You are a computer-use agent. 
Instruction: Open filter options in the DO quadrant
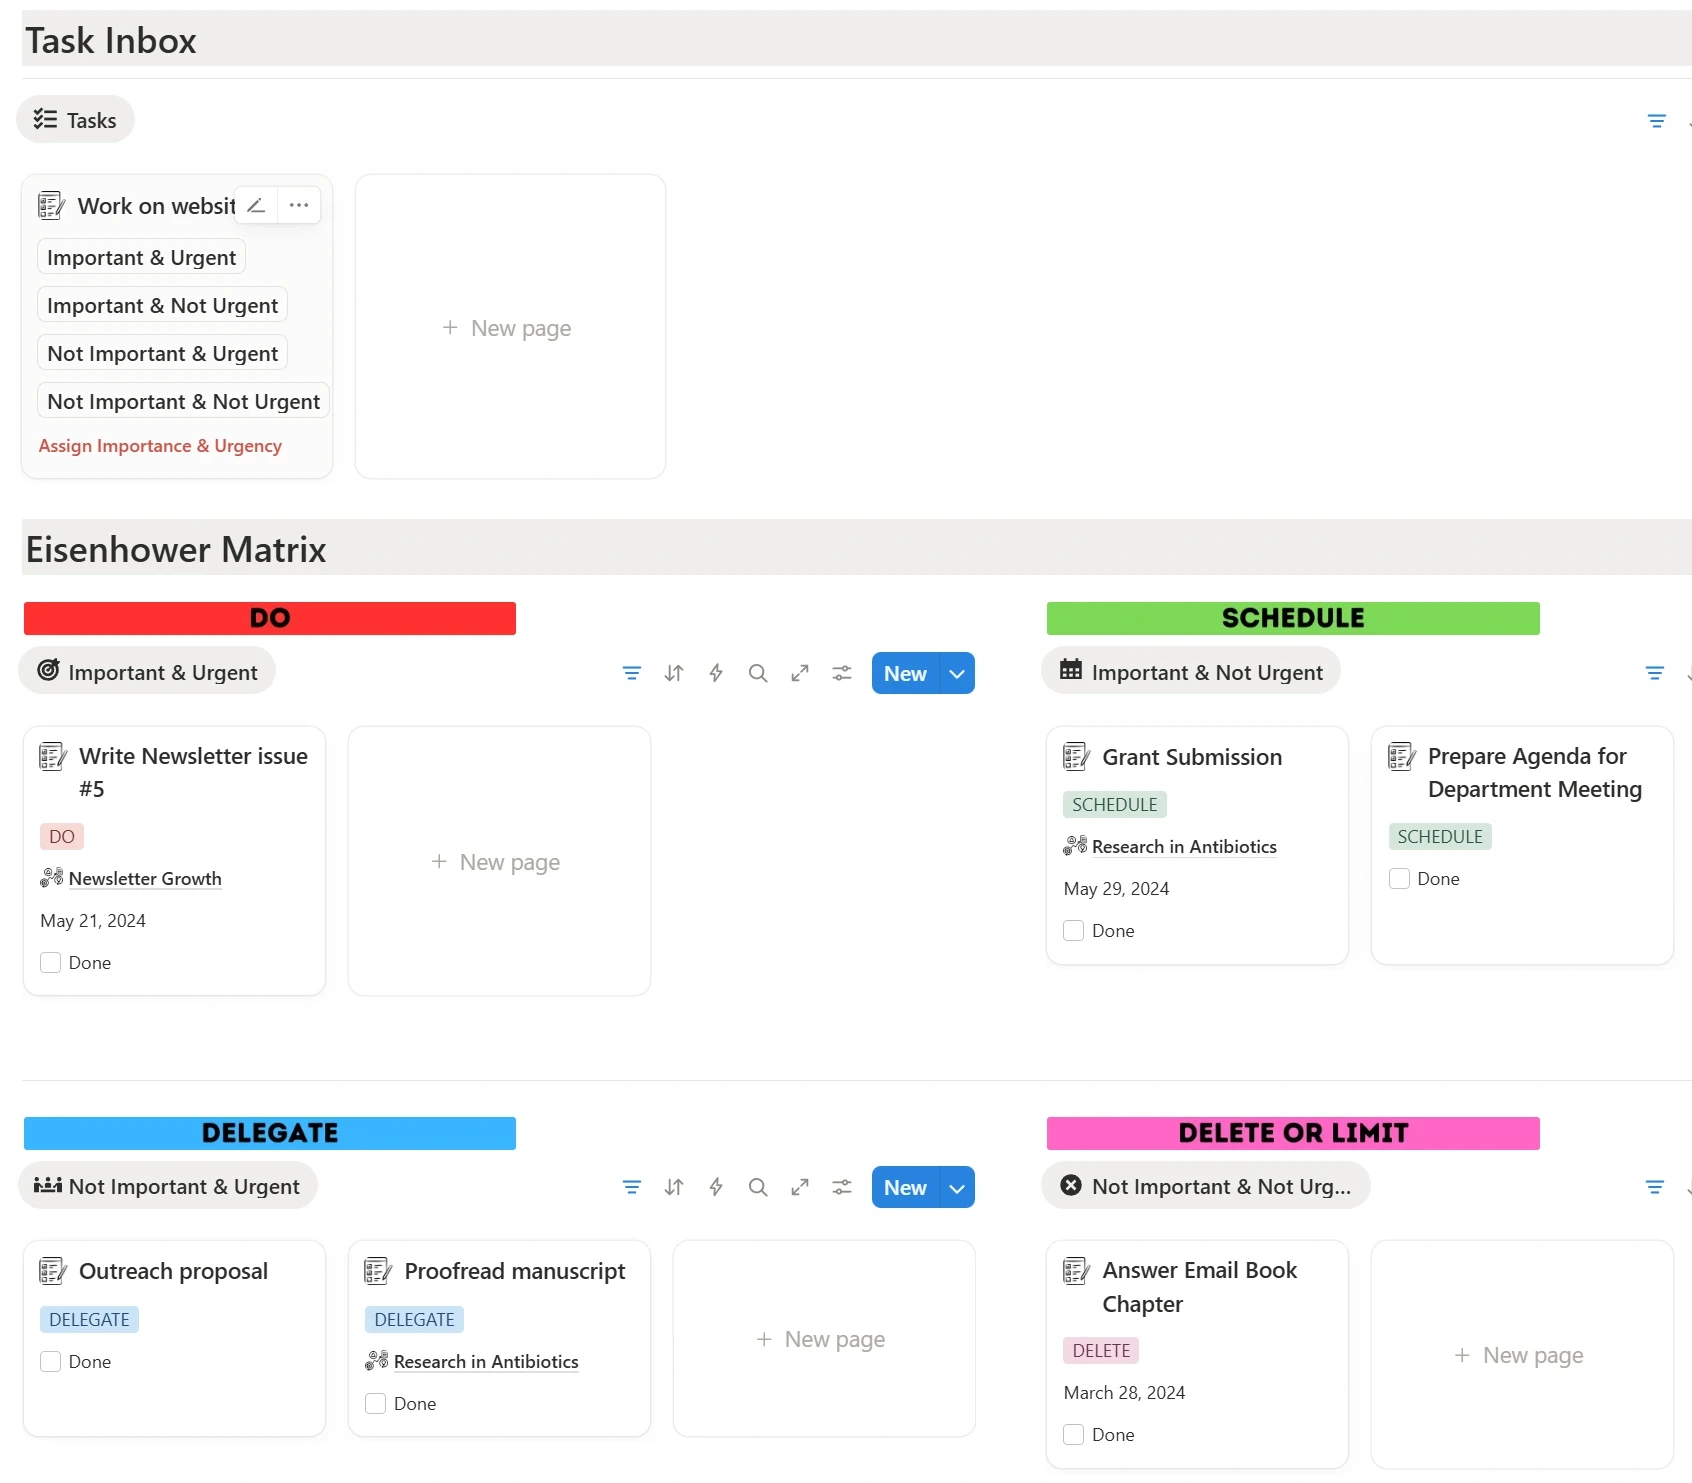pyautogui.click(x=631, y=673)
